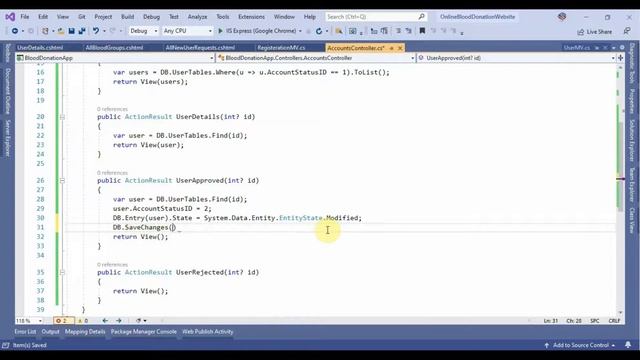The height and width of the screenshot is (360, 640).
Task: Open the IIS Express target dropdown arrow
Action: click(x=300, y=31)
